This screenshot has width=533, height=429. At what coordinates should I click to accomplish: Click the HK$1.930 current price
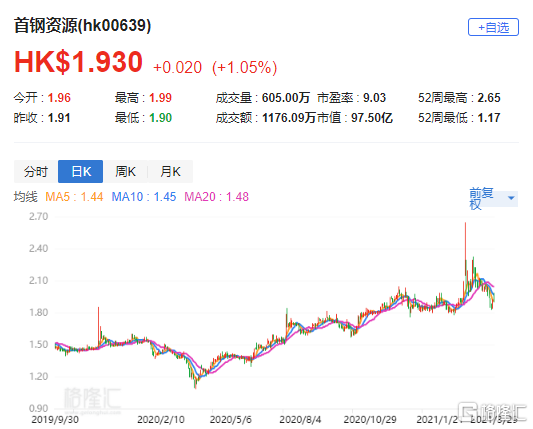pos(78,62)
